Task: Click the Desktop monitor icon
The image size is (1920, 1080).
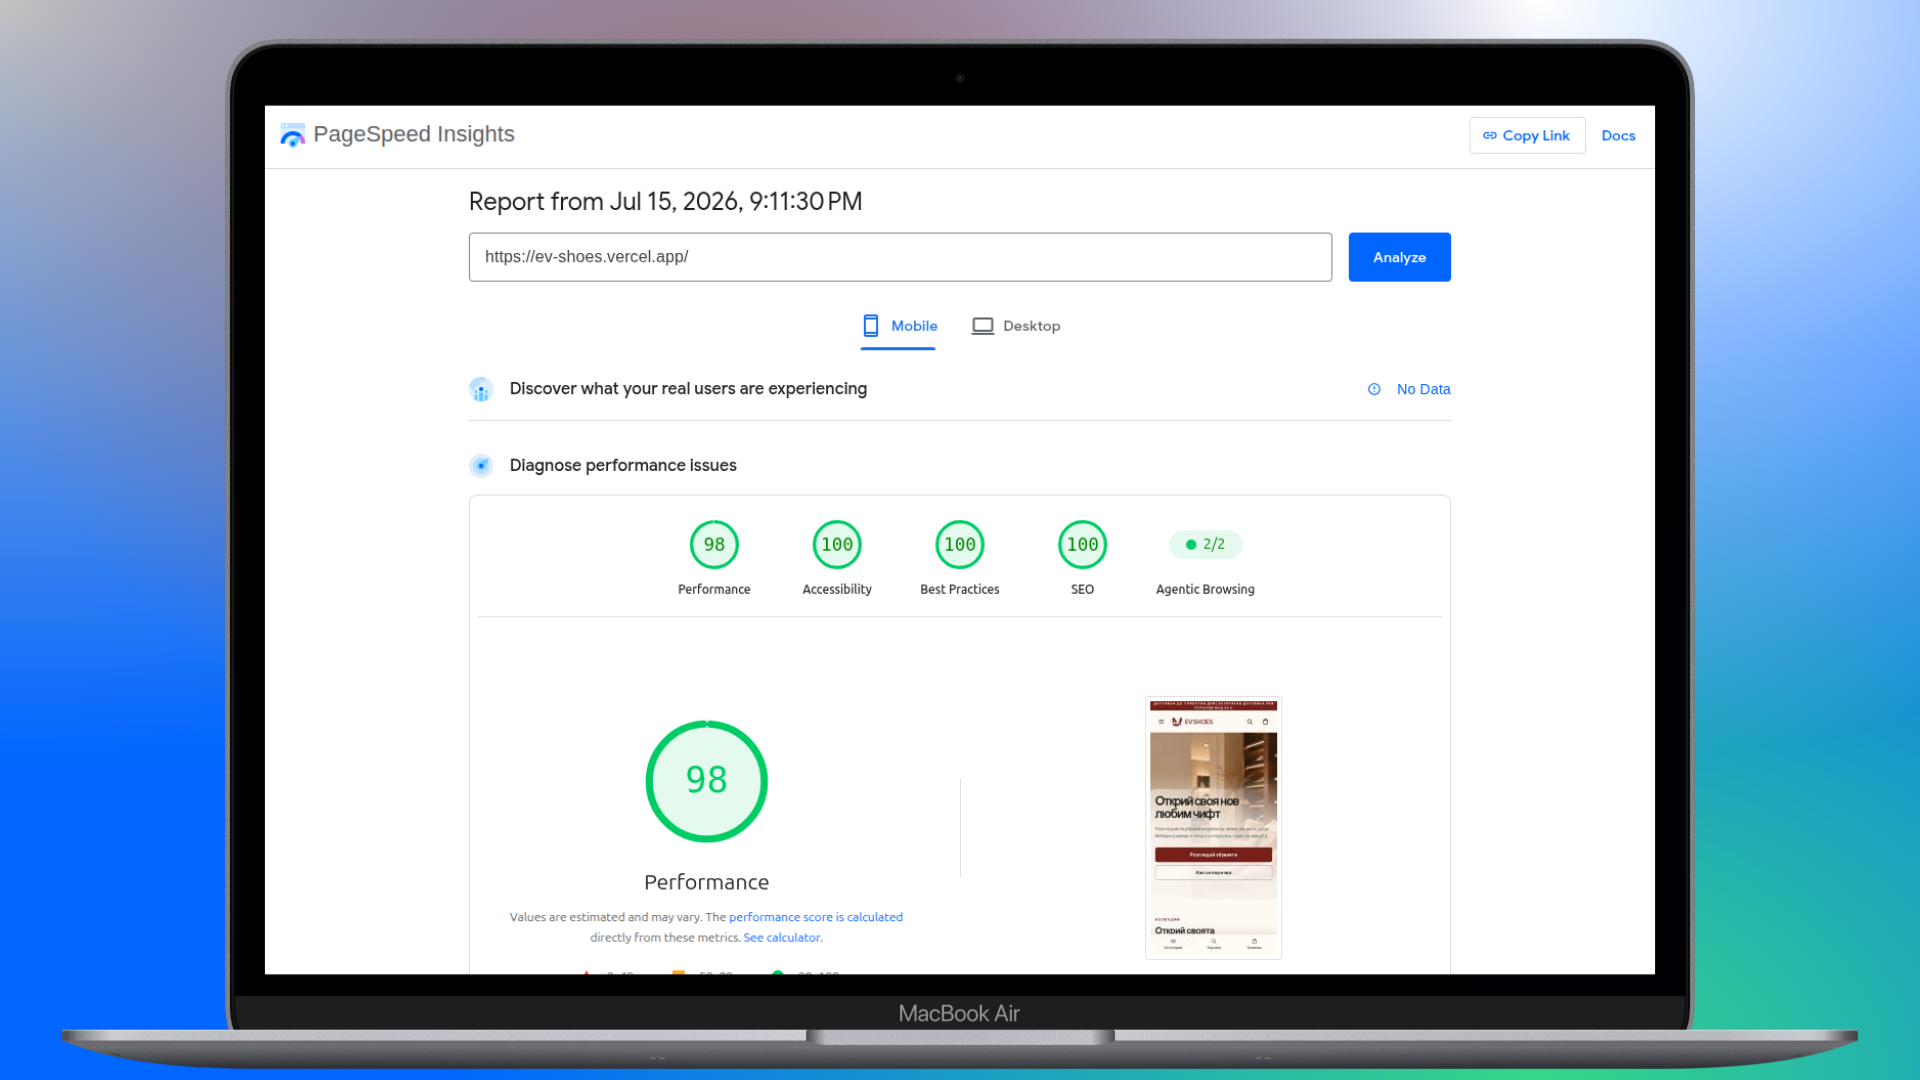Action: pos(983,326)
